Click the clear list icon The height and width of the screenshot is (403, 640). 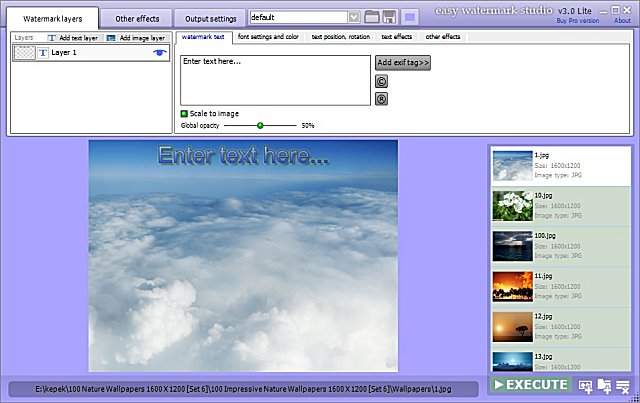pyautogui.click(x=623, y=386)
